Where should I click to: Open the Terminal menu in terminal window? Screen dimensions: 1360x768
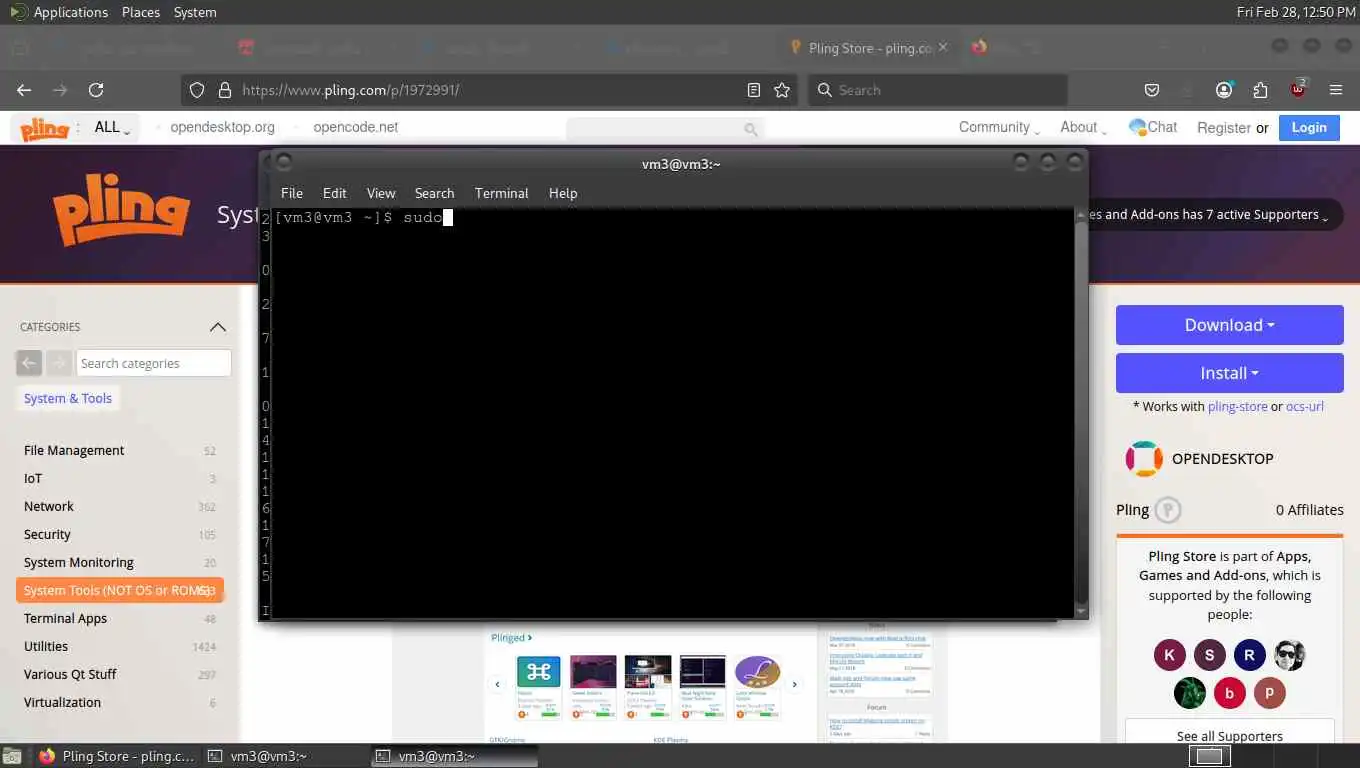[x=501, y=193]
